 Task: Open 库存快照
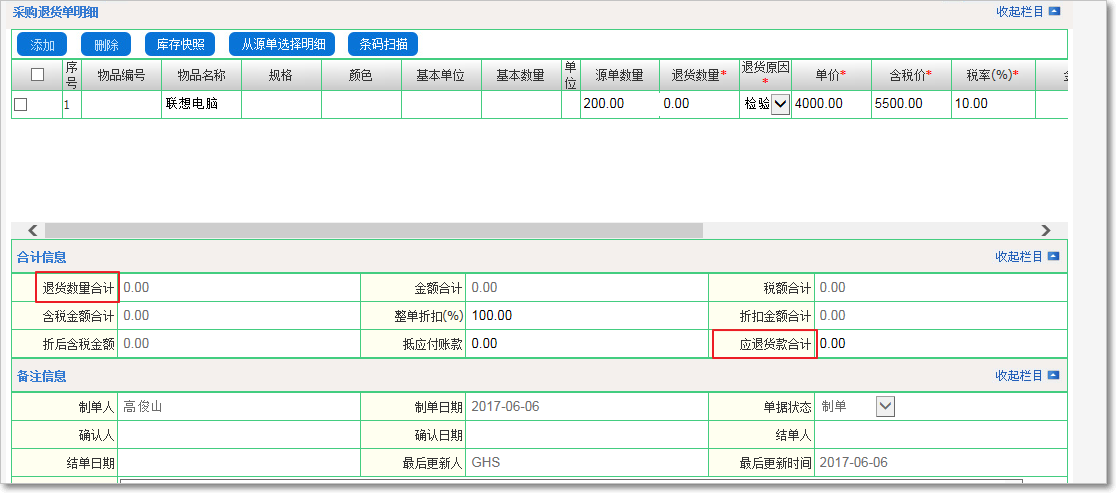(x=180, y=45)
